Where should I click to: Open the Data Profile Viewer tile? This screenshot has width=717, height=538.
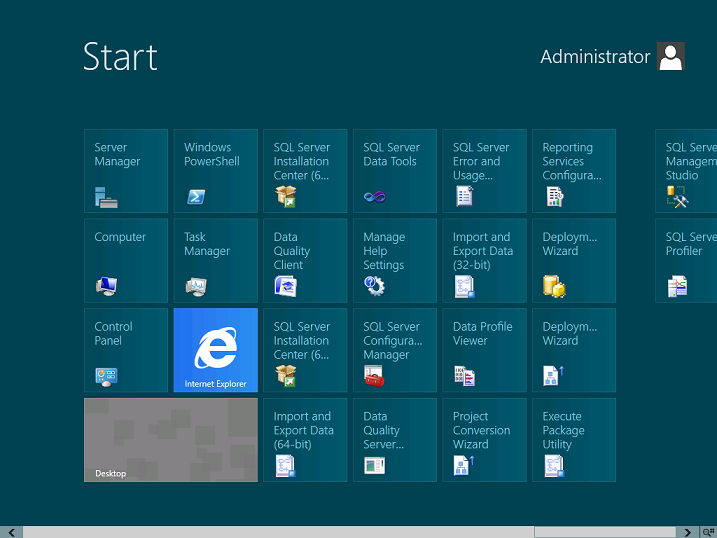[x=484, y=350]
